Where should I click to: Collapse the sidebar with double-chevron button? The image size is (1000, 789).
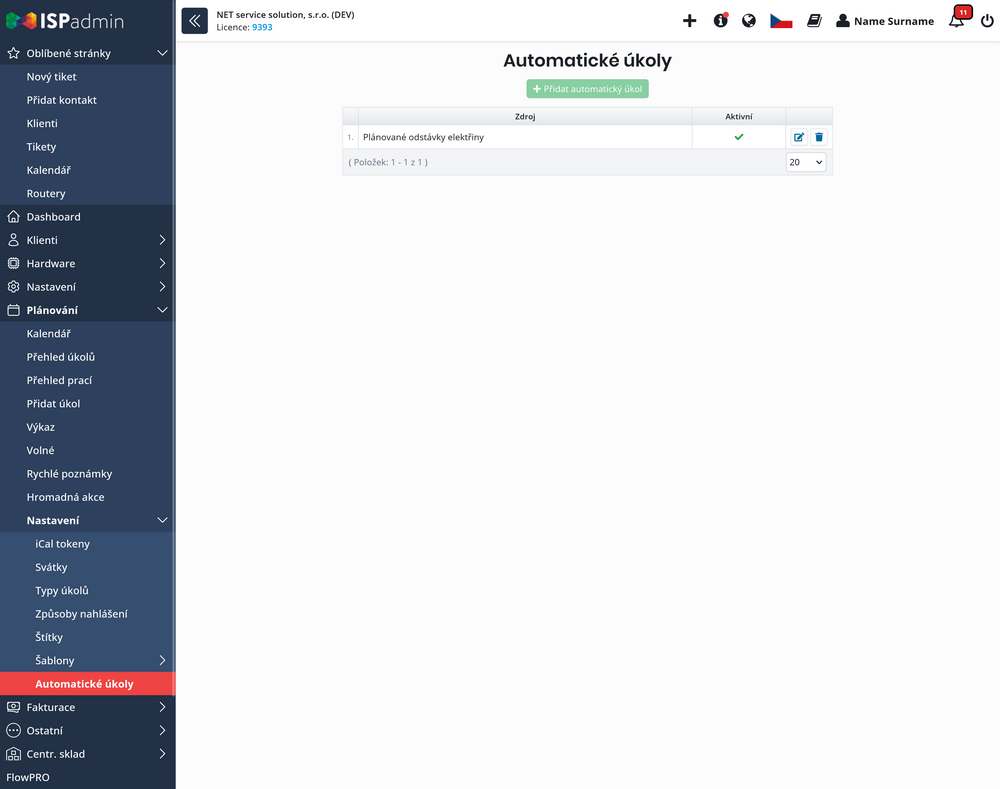coord(194,21)
